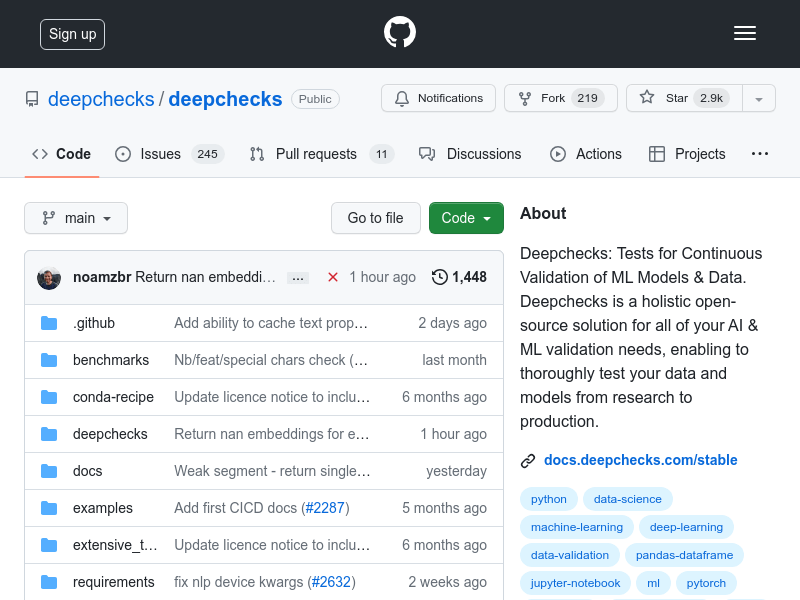Switch to the Actions tab
This screenshot has height=600, width=800.
pos(586,154)
